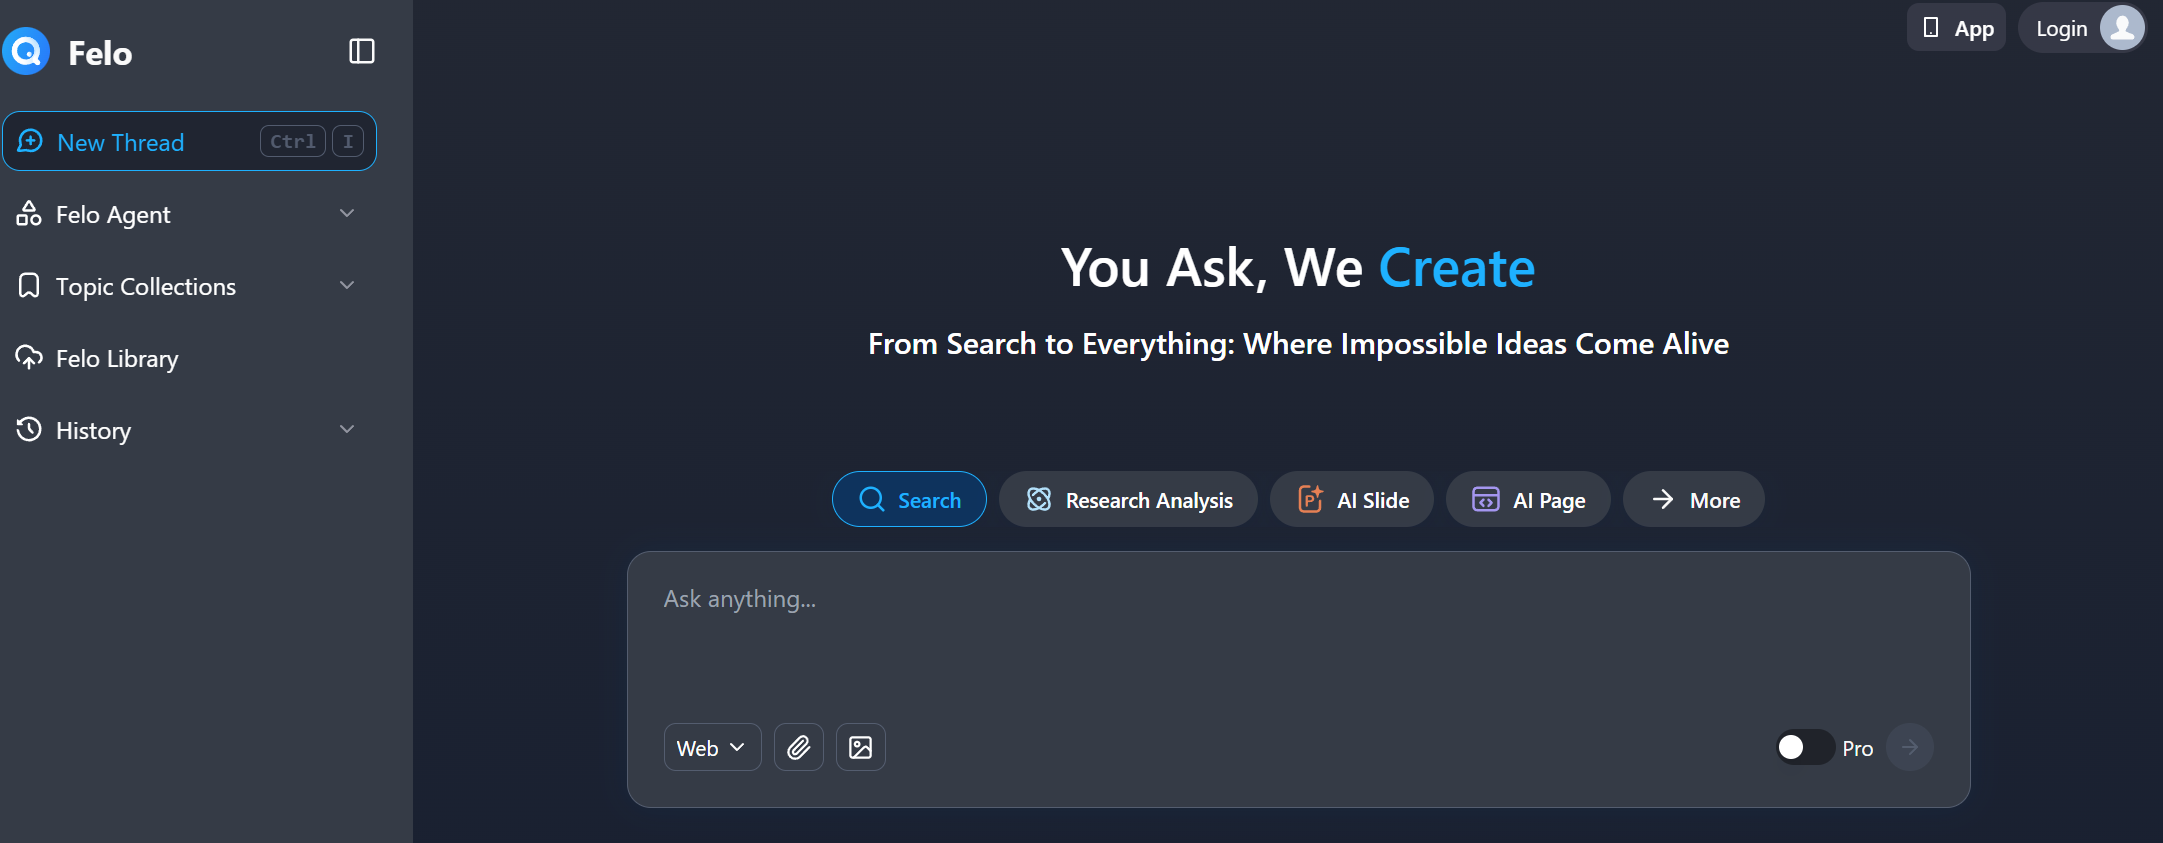The image size is (2163, 843).
Task: Click the send arrow button
Action: coord(1909,747)
